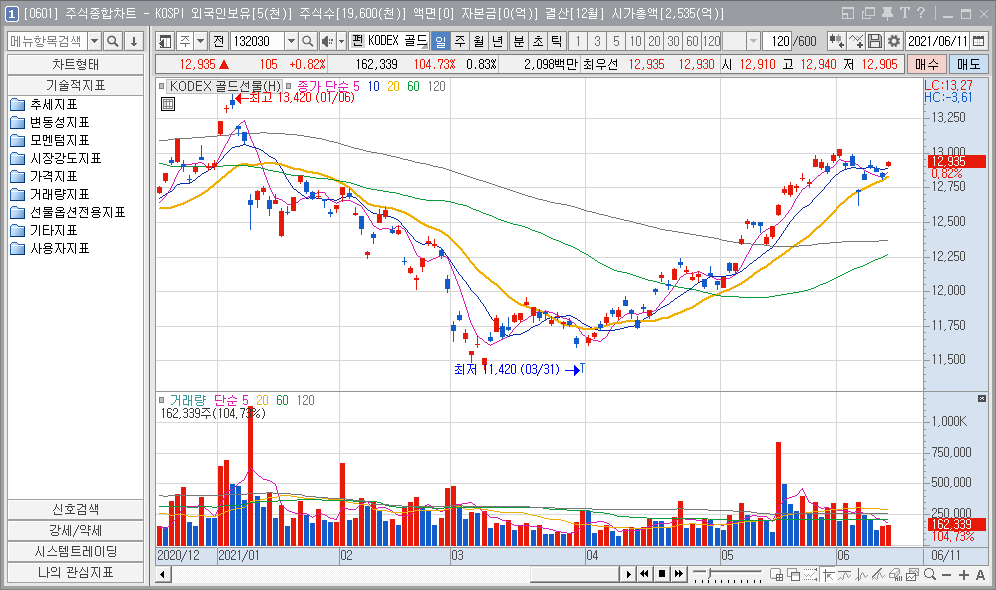Click the title bar help question mark
The width and height of the screenshot is (996, 590).
(920, 13)
